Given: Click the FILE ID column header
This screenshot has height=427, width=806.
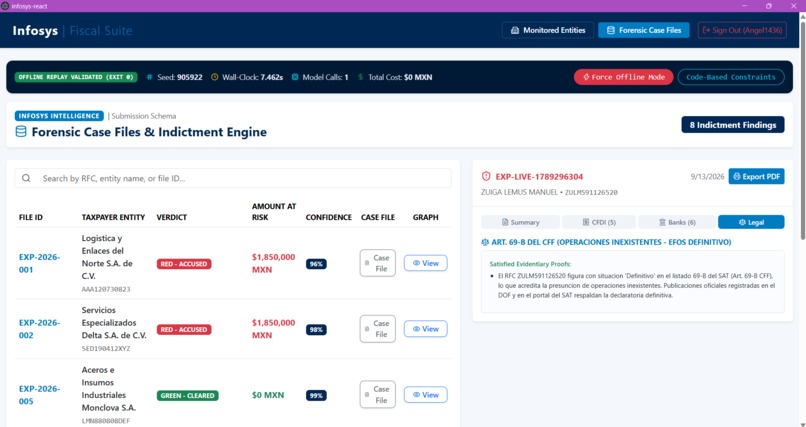Looking at the screenshot, I should click(x=31, y=217).
